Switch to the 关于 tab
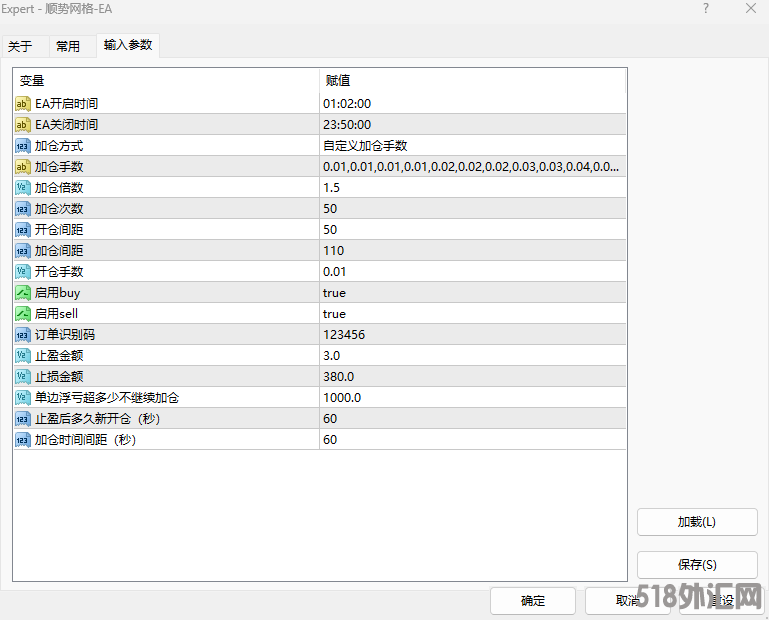Viewport: 769px width, 620px height. pos(21,46)
